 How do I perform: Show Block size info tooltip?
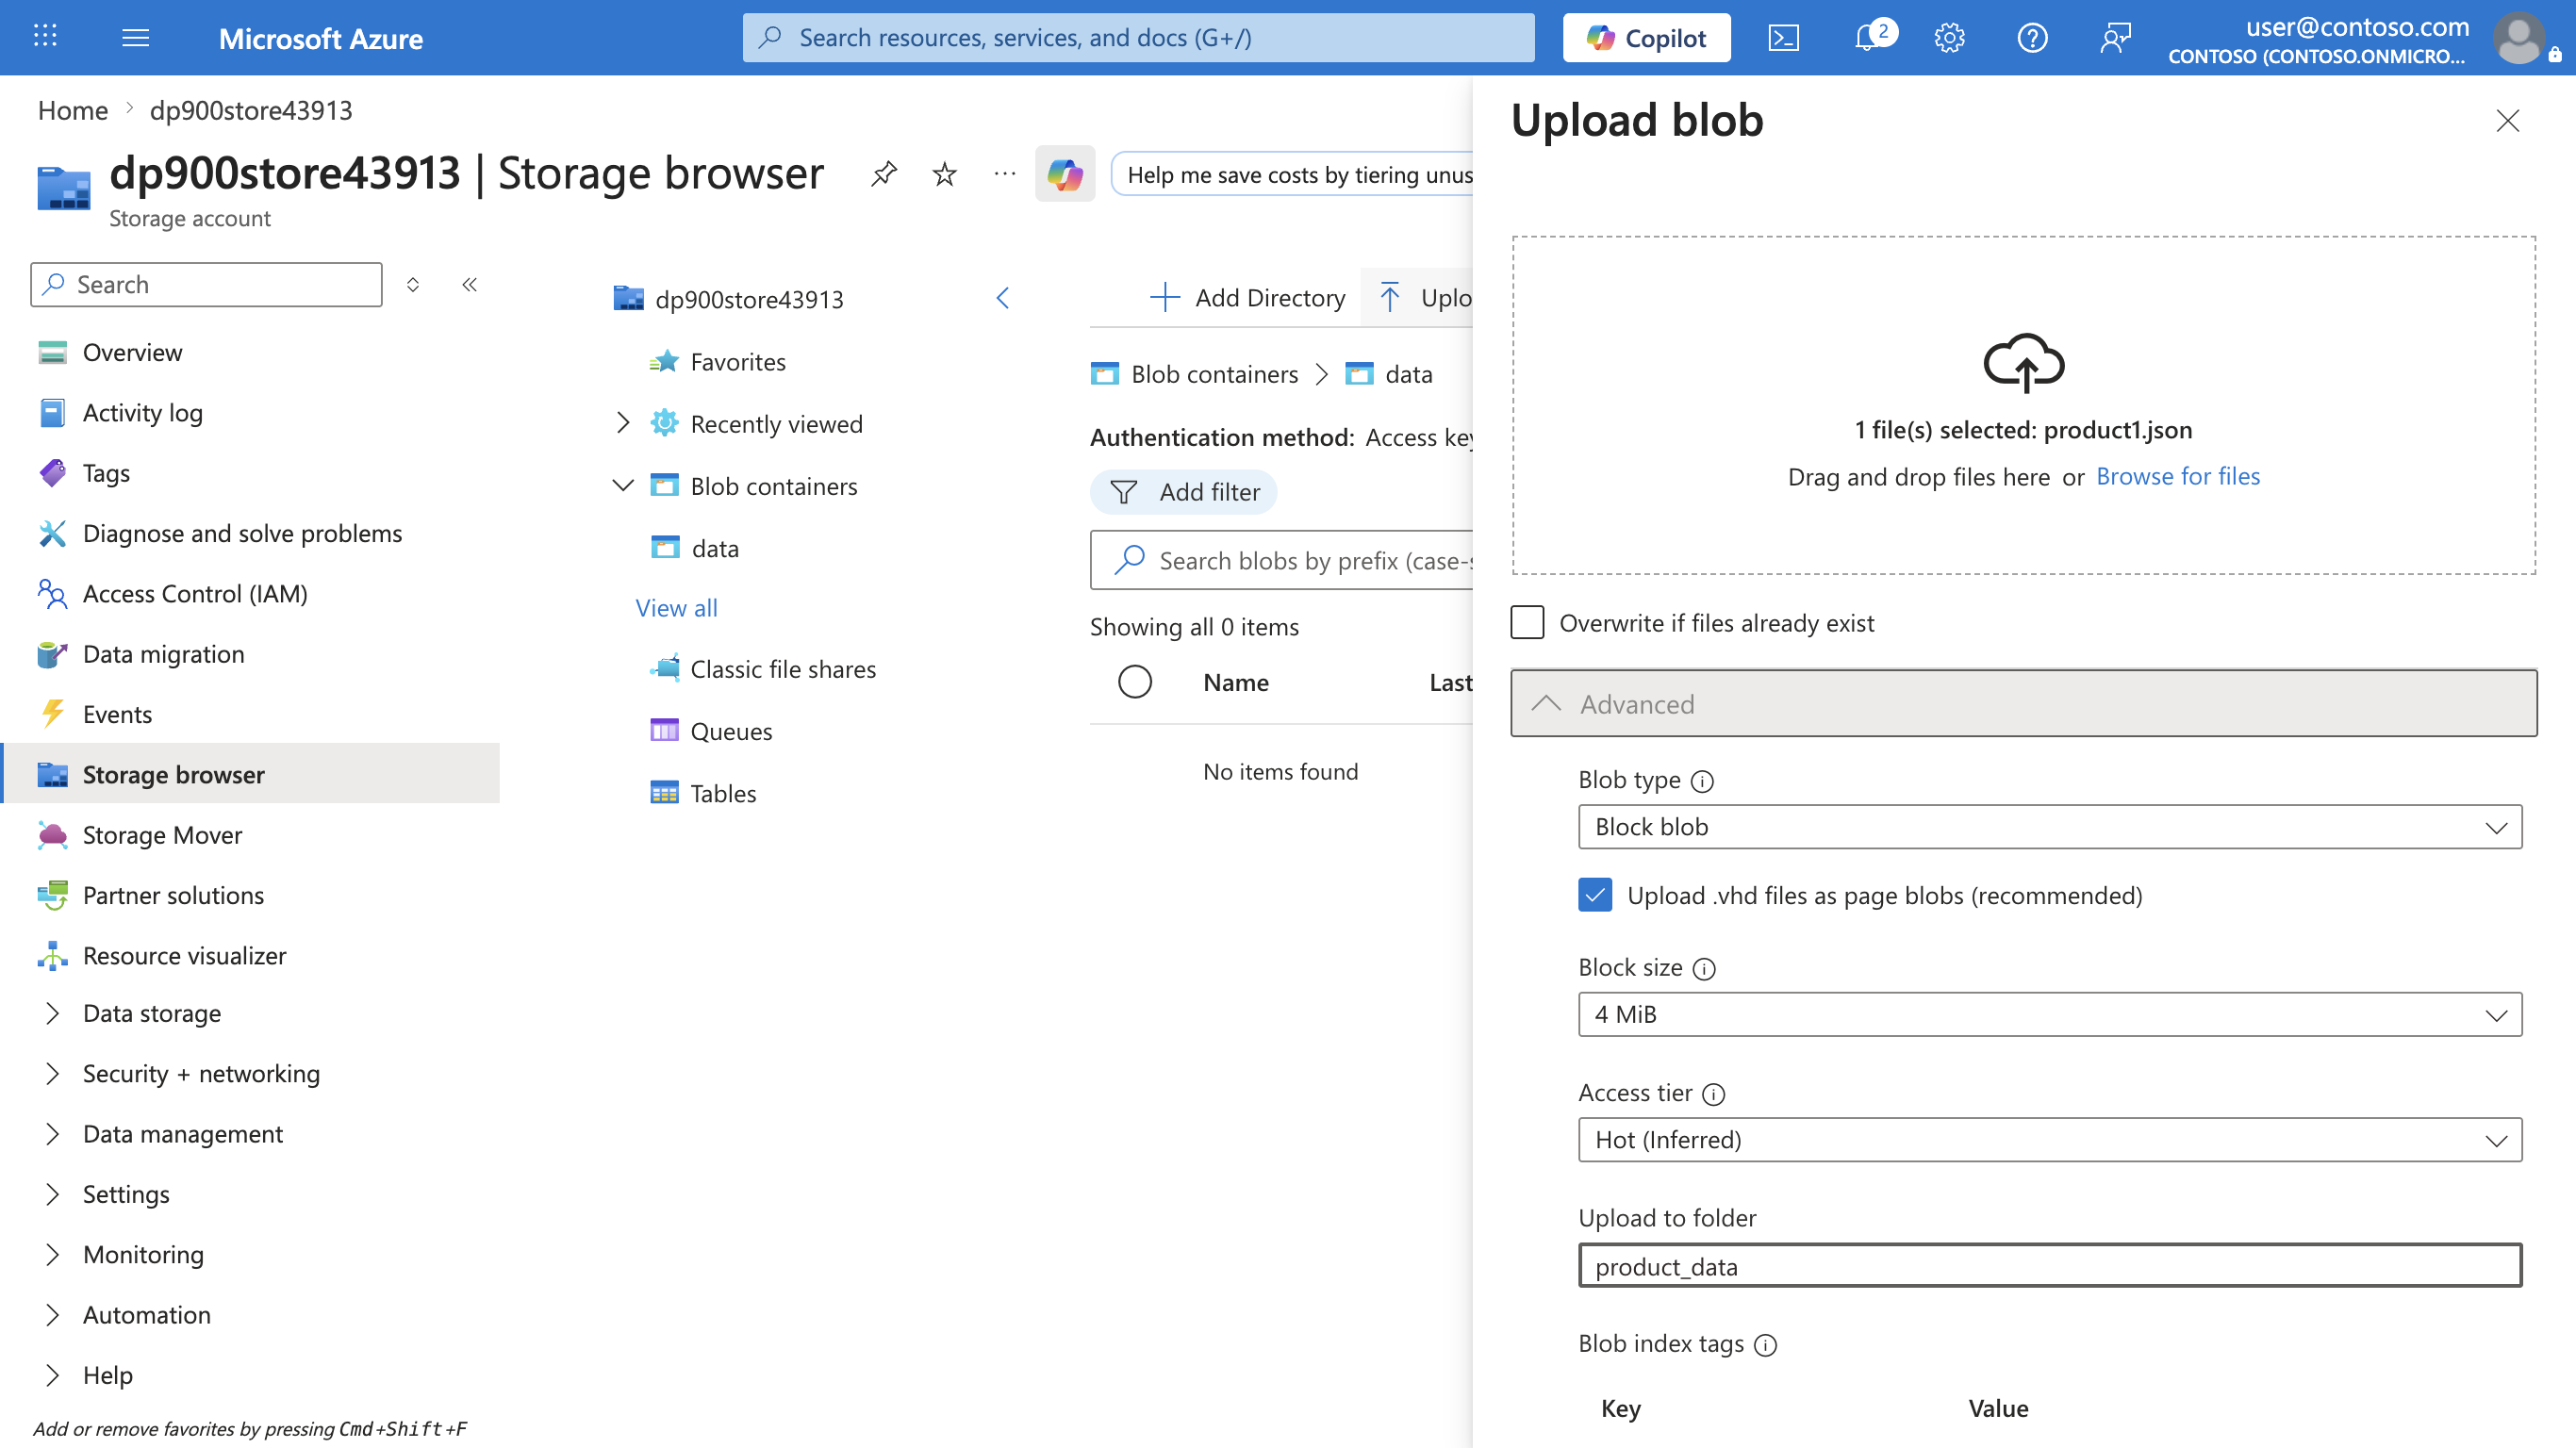tap(1704, 969)
